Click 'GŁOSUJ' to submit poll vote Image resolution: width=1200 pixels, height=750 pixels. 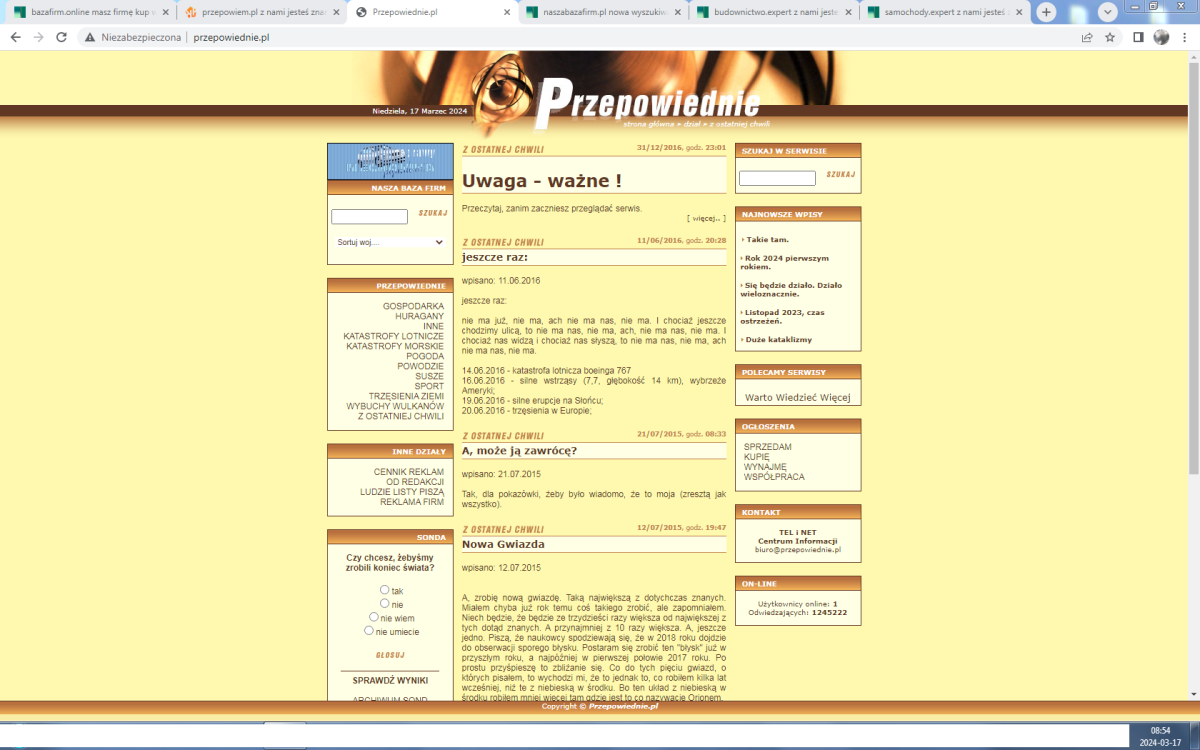(x=389, y=655)
